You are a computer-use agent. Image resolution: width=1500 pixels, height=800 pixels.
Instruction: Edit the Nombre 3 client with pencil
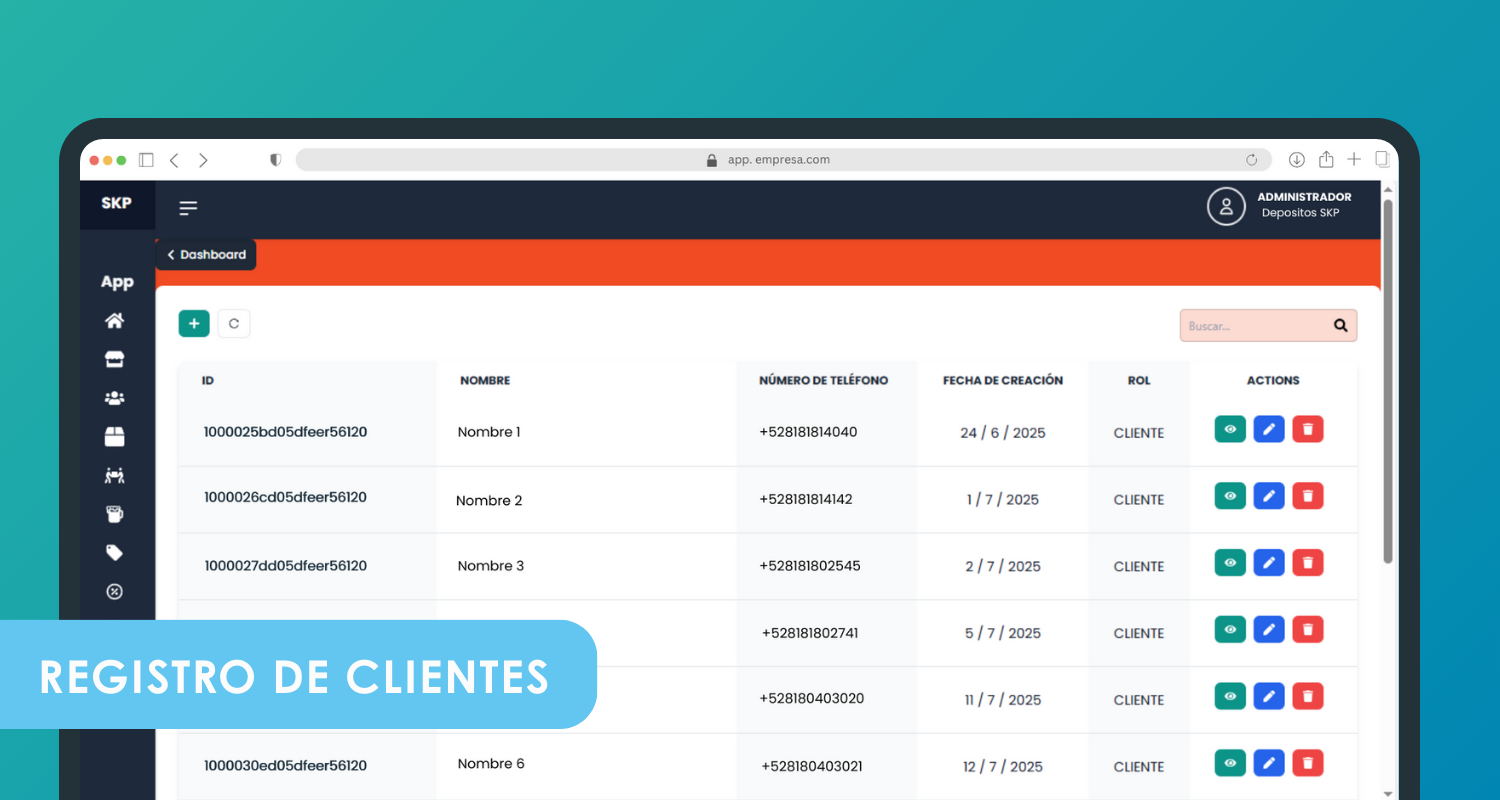point(1269,563)
